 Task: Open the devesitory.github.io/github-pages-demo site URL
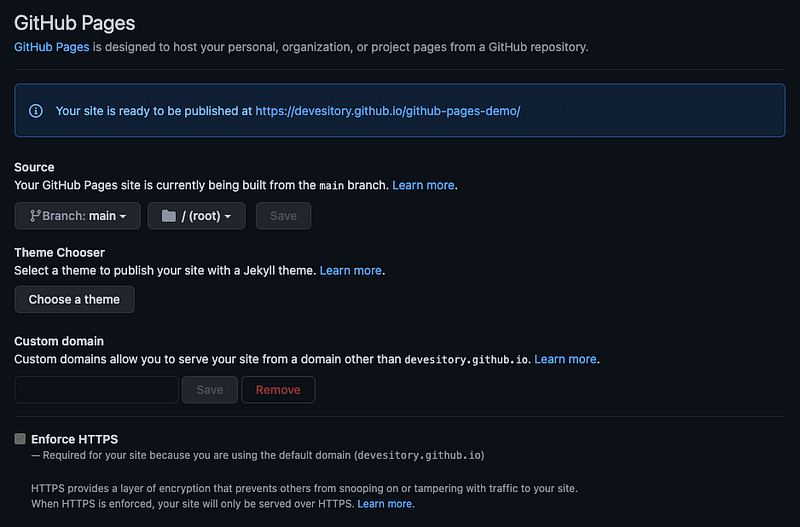pyautogui.click(x=388, y=111)
